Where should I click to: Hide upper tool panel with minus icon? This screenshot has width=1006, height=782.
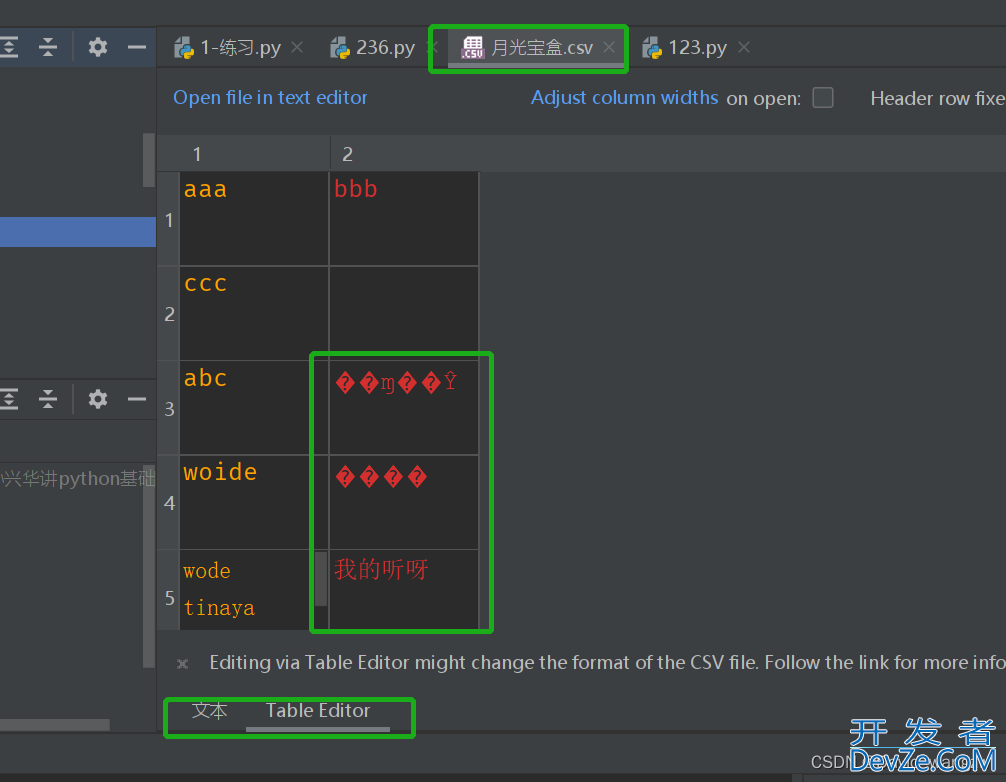[x=137, y=47]
